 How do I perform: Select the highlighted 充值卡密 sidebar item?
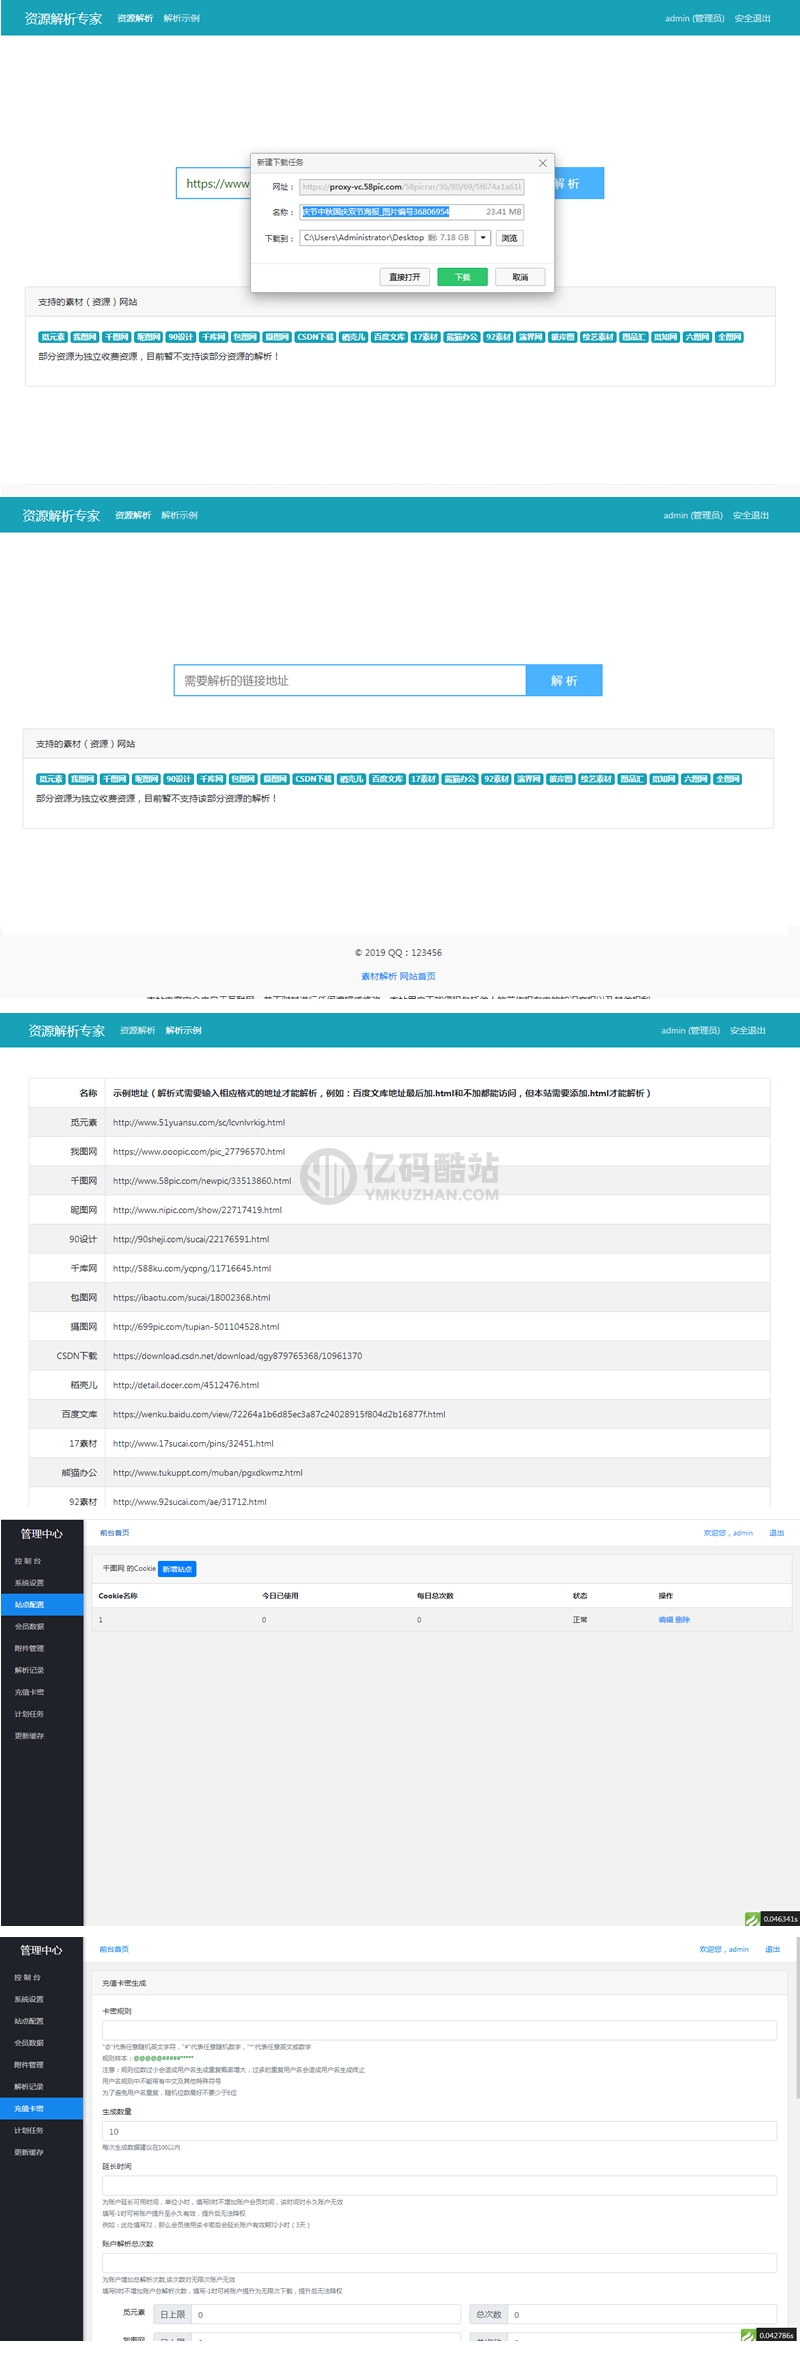(x=42, y=2109)
